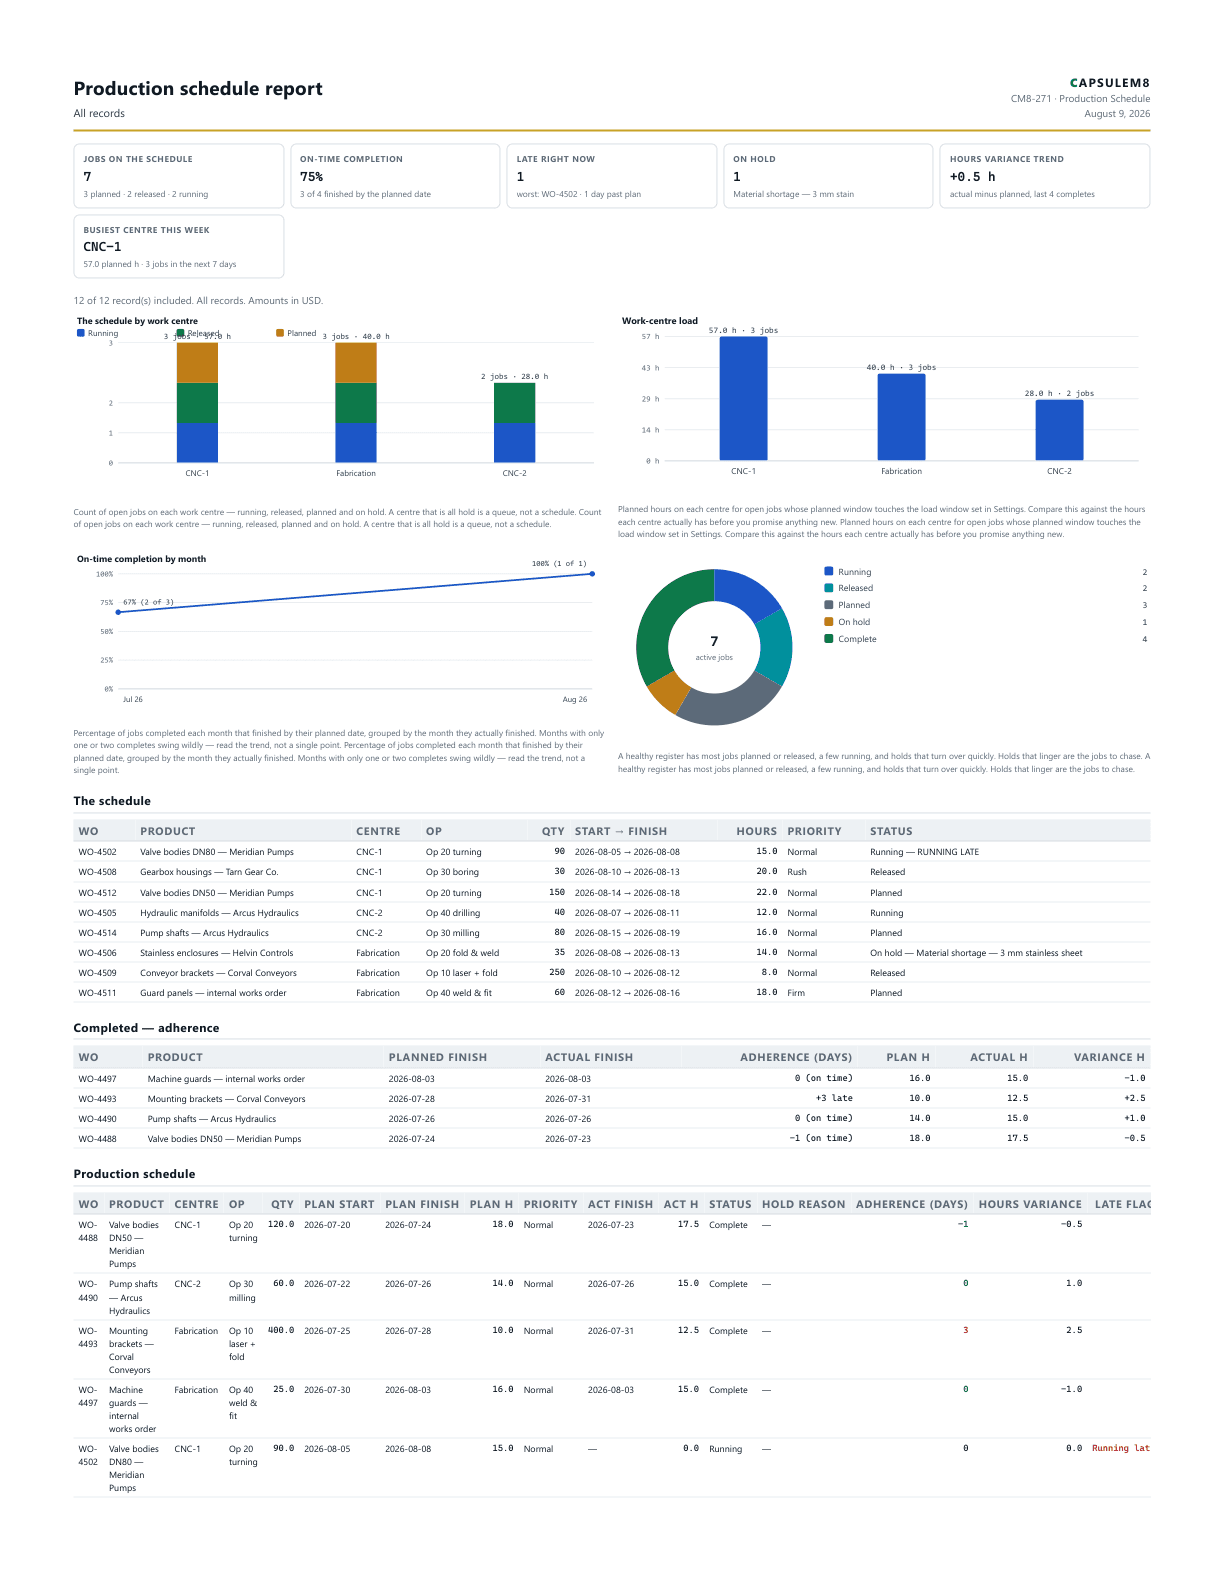Click WO-4514 work order cell
This screenshot has width=1224, height=1584.
[97, 933]
